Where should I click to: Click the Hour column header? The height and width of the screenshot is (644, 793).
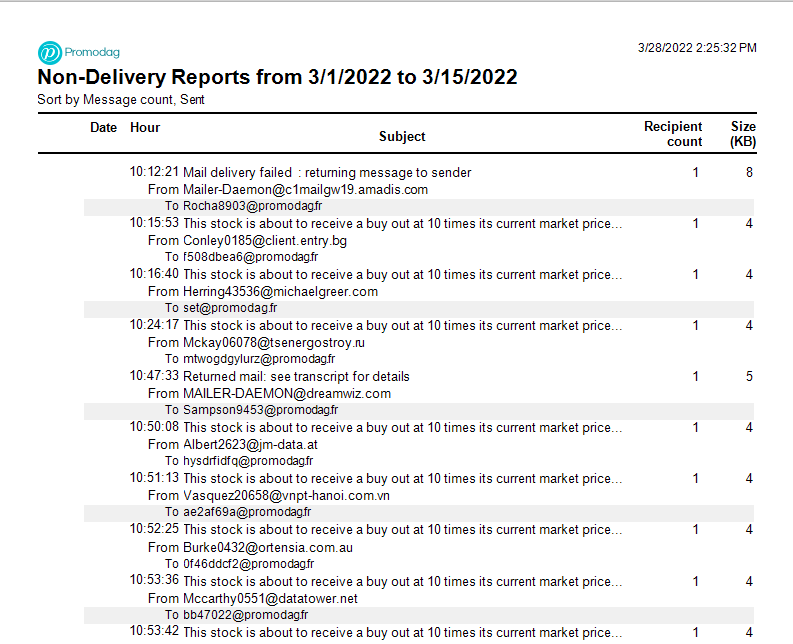(145, 127)
